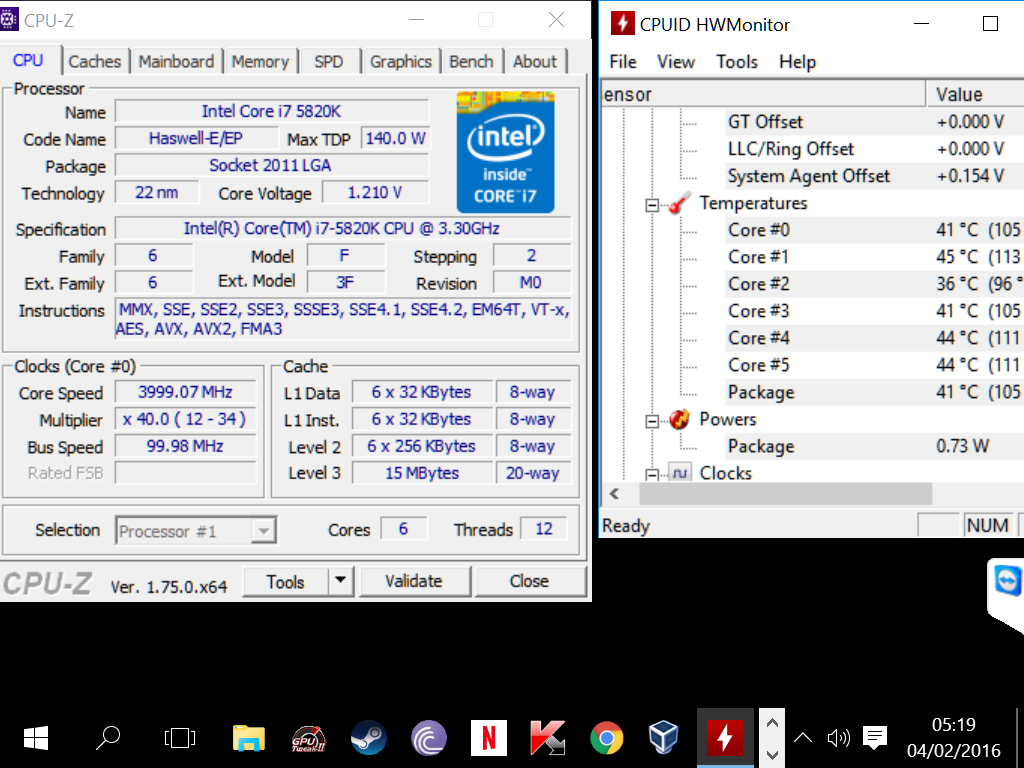
Task: Click the Validate button
Action: 414,581
